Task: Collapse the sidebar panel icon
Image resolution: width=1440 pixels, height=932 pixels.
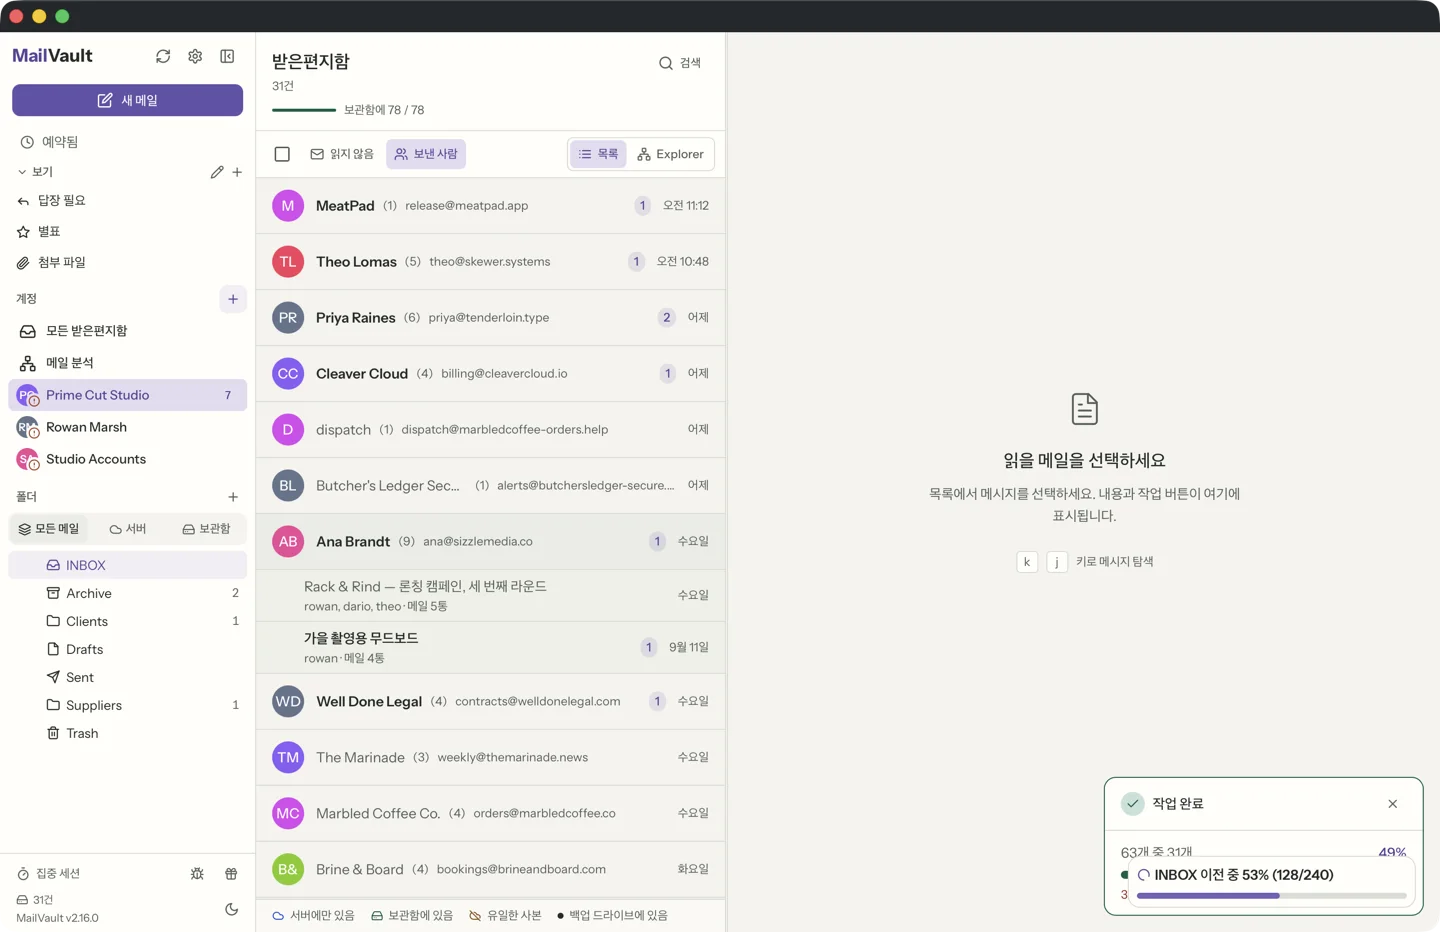Action: pos(227,56)
